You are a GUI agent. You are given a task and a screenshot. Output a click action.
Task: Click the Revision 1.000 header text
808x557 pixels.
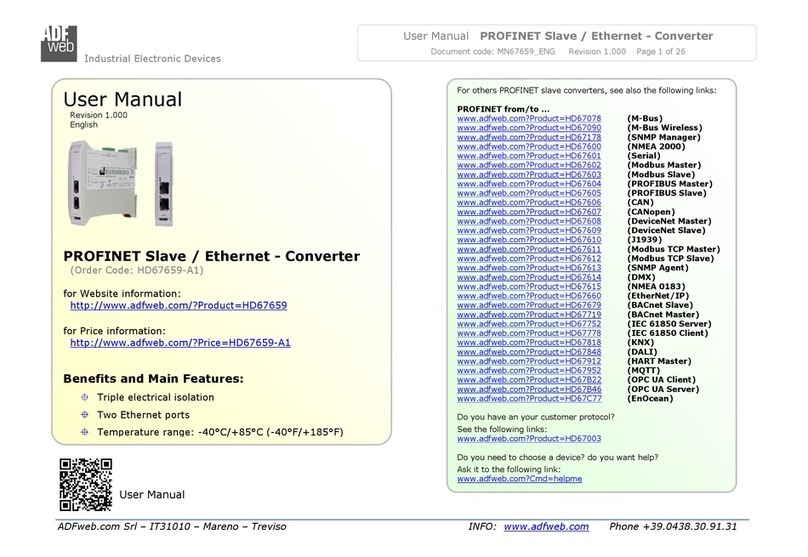[597, 52]
